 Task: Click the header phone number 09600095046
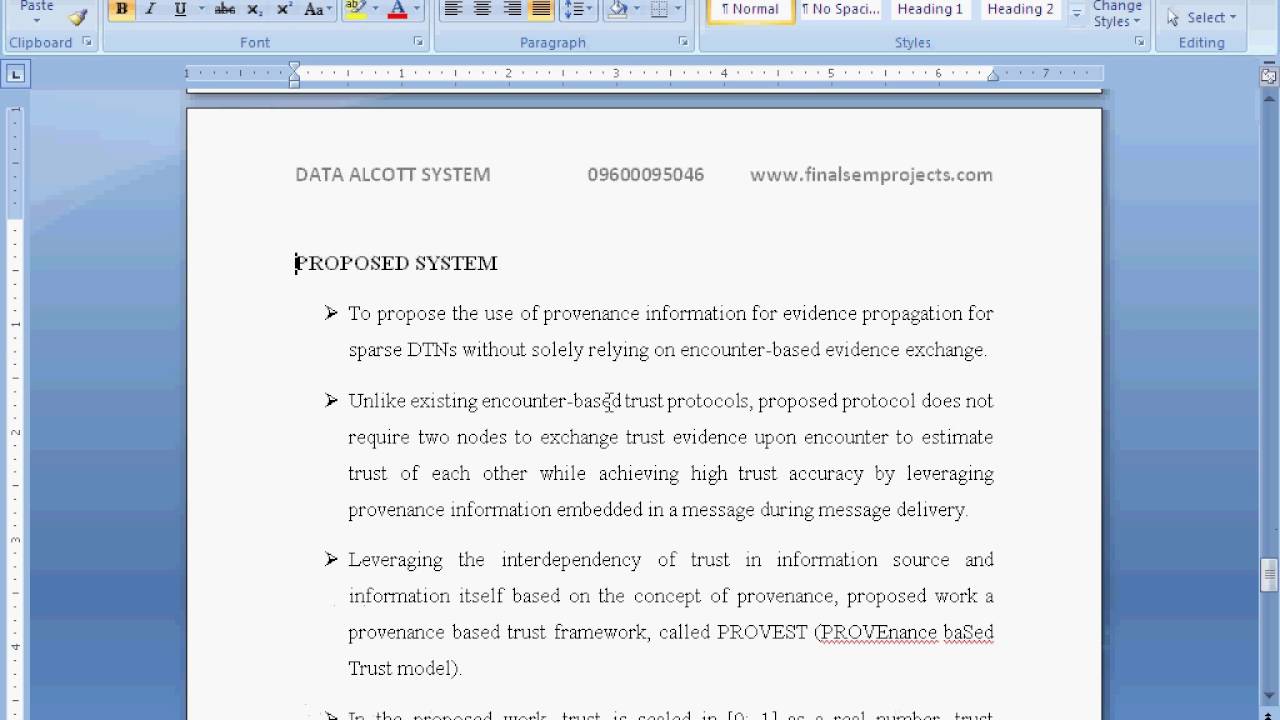pyautogui.click(x=646, y=175)
